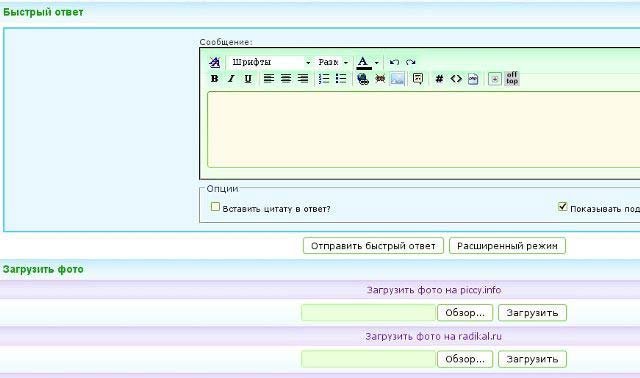Click the file field for radikal.ru
The height and width of the screenshot is (378, 640).
click(368, 359)
